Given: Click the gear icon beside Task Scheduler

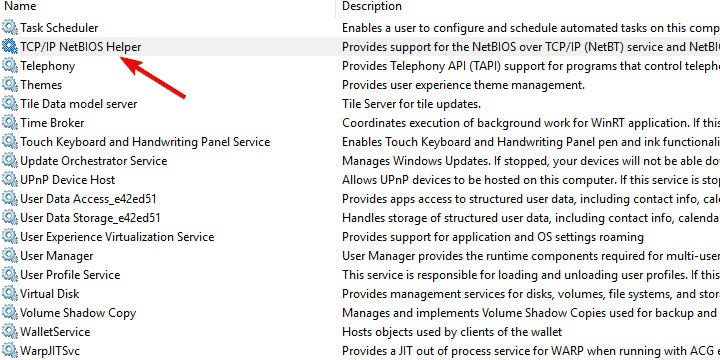Looking at the screenshot, I should coord(9,28).
